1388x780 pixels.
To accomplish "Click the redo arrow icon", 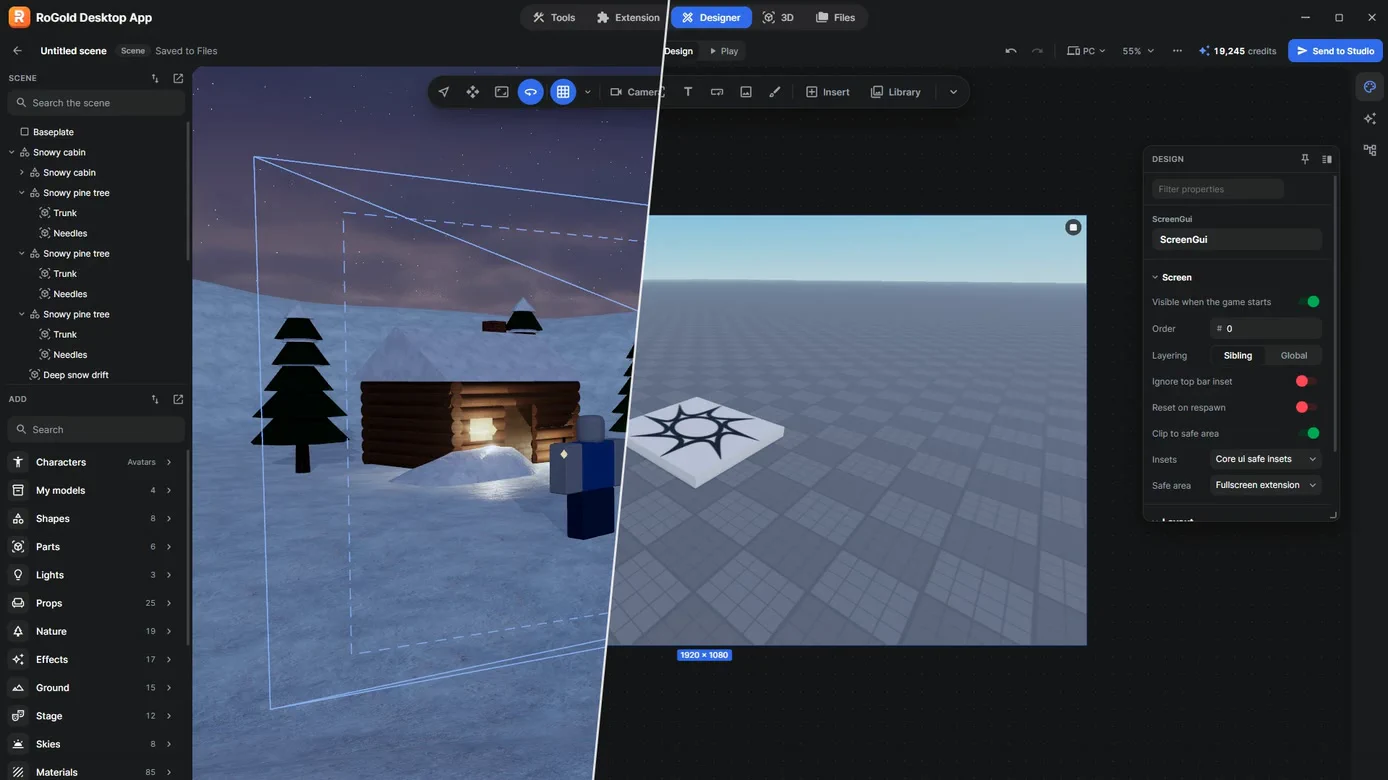I will pos(1037,51).
